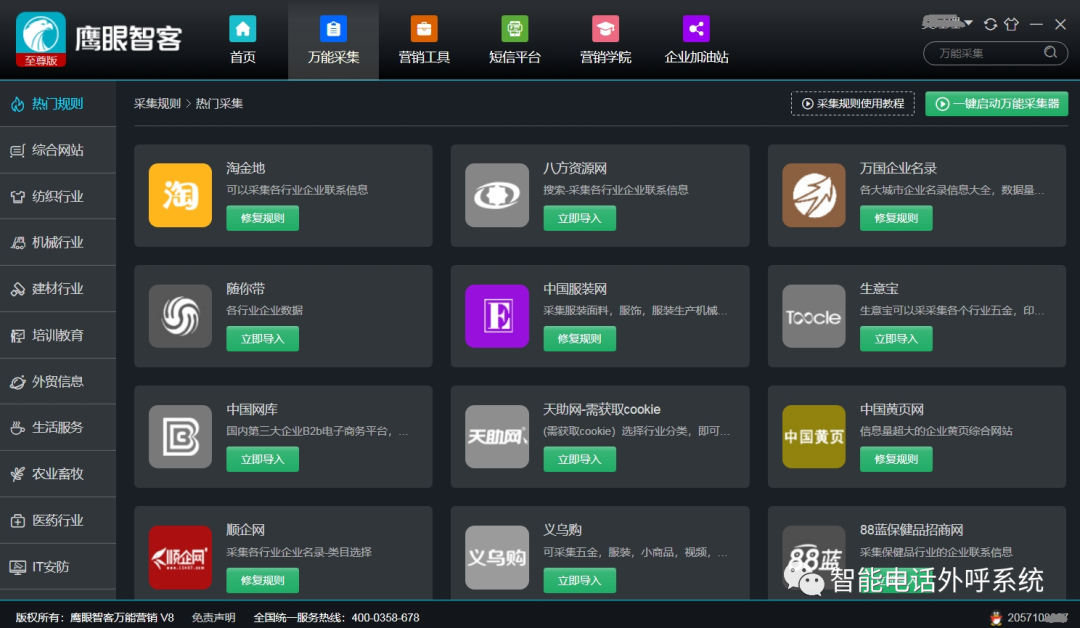Open 采集规则使用教程 tutorial button
The height and width of the screenshot is (628, 1080).
(853, 103)
